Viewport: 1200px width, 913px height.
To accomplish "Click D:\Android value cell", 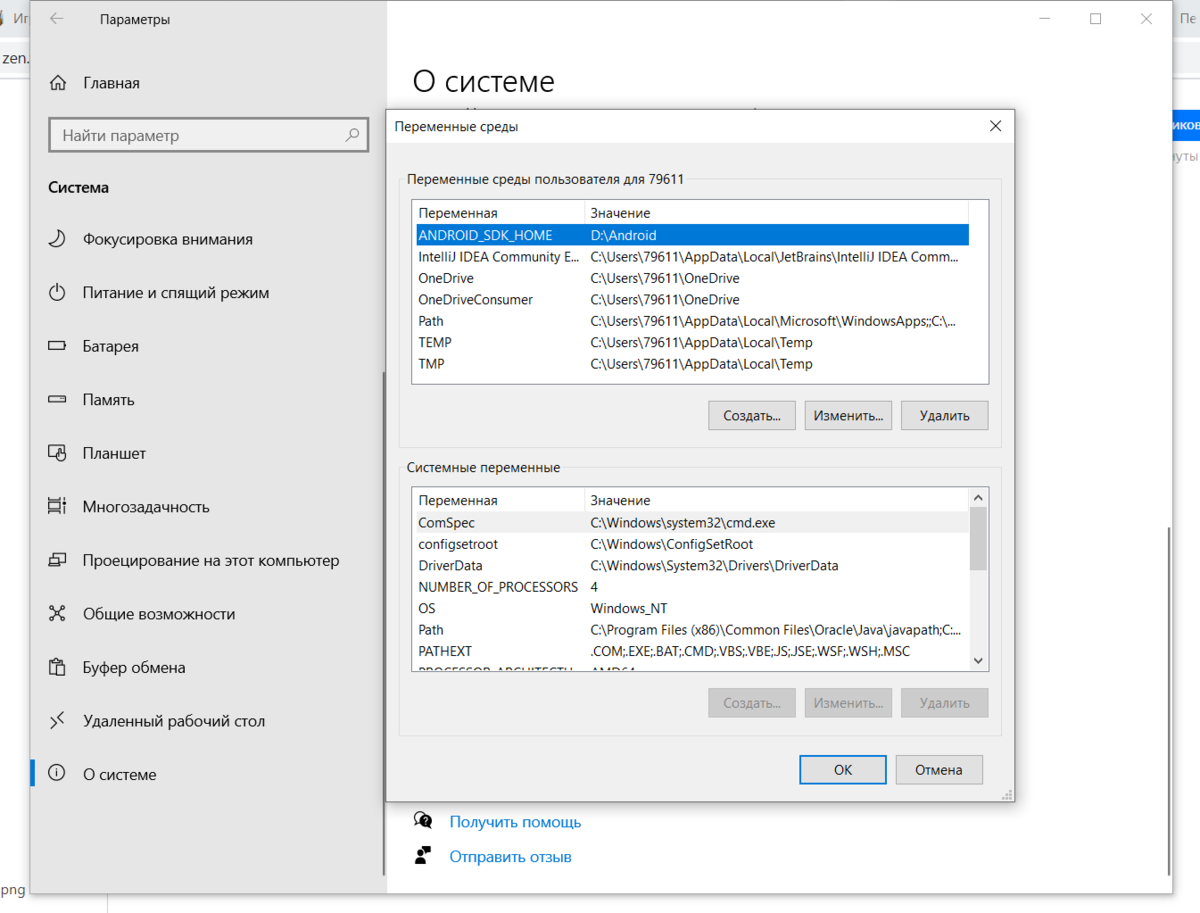I will coord(624,235).
